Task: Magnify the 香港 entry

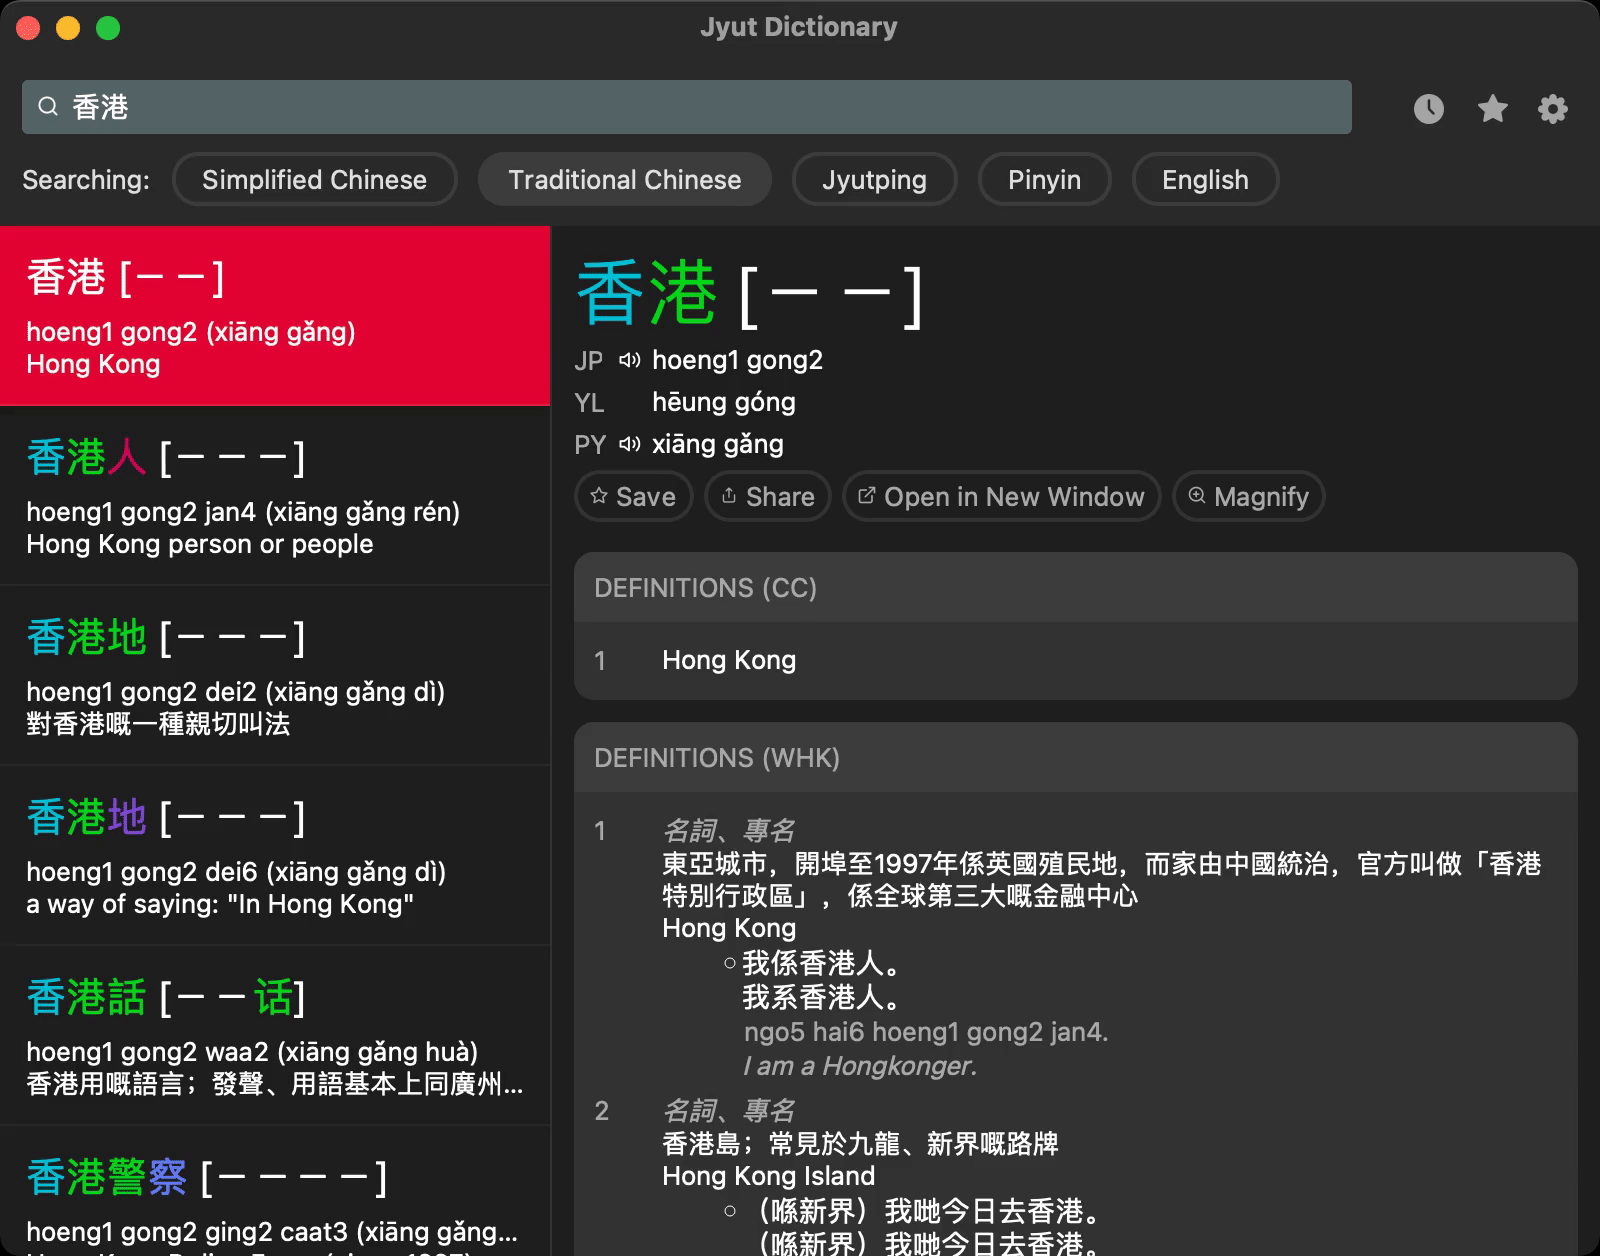Action: (x=1248, y=496)
